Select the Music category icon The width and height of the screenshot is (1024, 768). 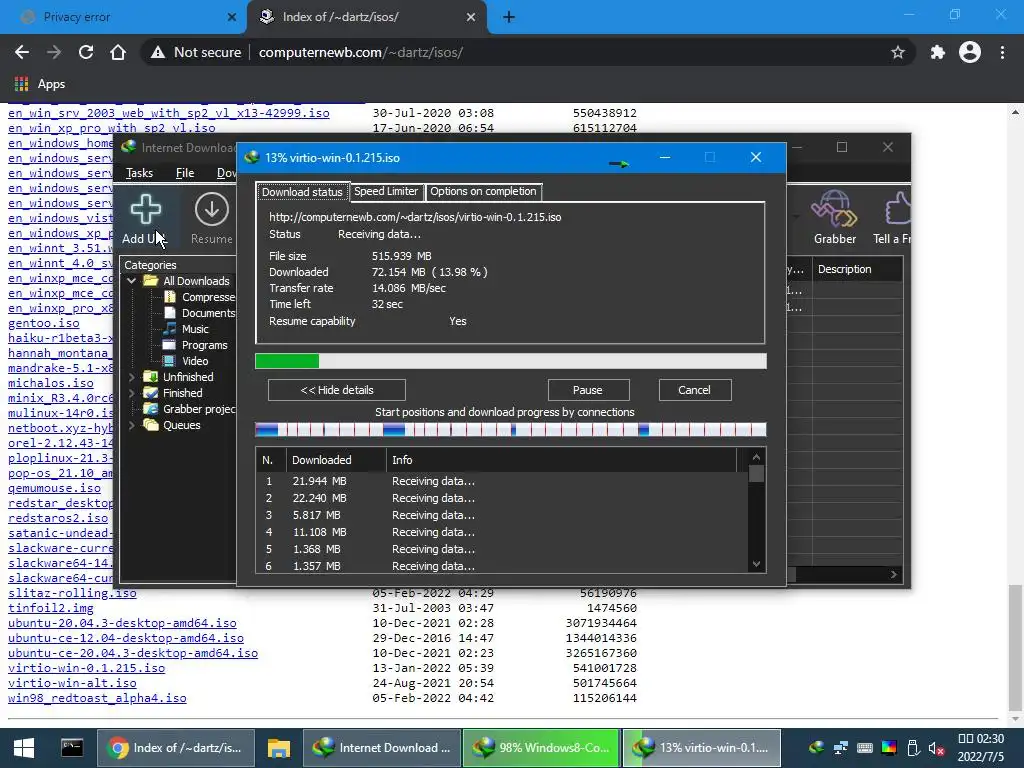[x=170, y=328]
